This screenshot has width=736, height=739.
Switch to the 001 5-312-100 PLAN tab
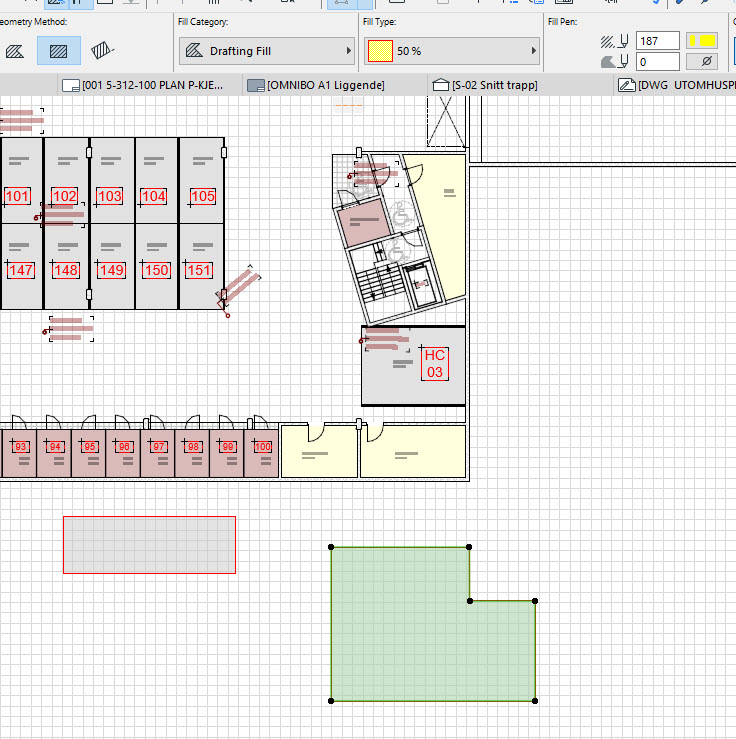[x=147, y=86]
